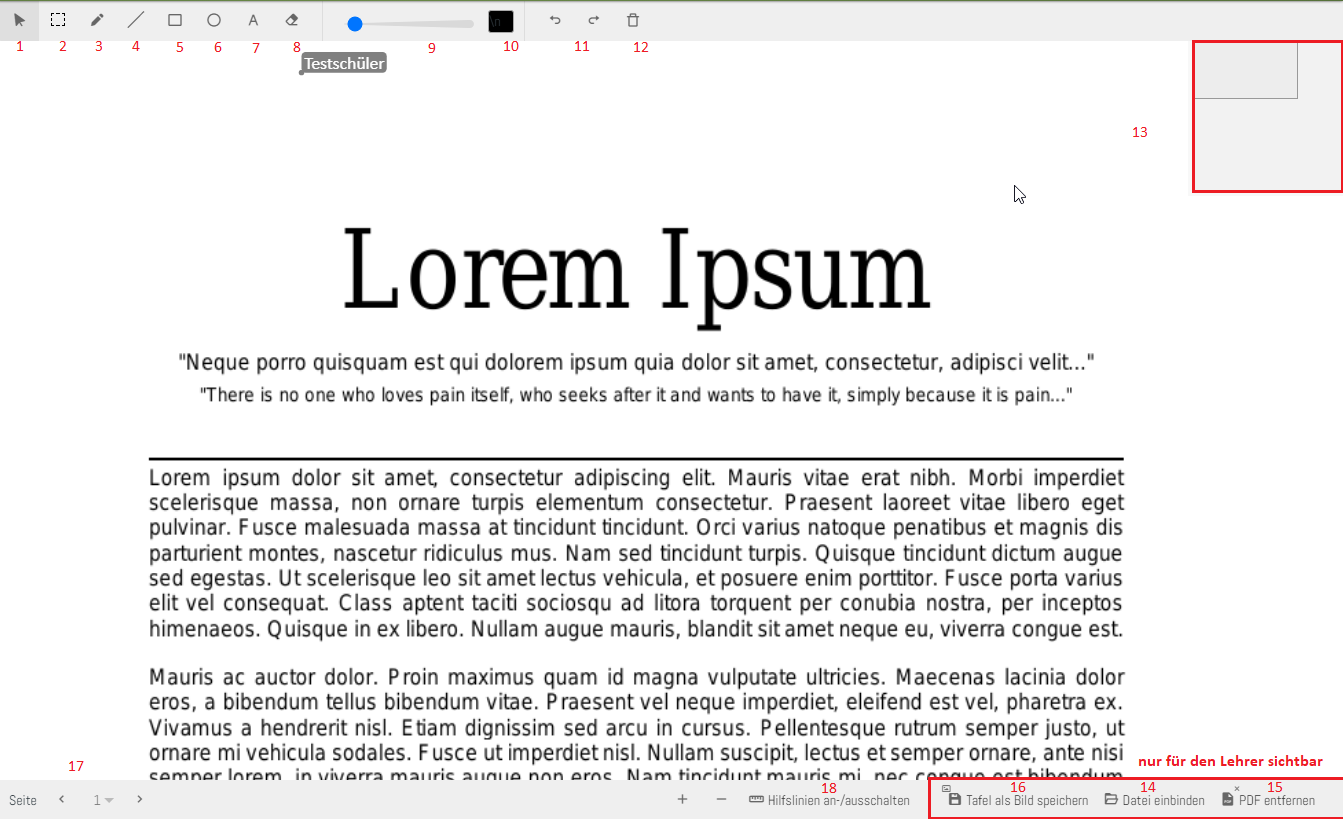Image resolution: width=1343 pixels, height=819 pixels.
Task: Select the straight line tool
Action: tap(136, 20)
